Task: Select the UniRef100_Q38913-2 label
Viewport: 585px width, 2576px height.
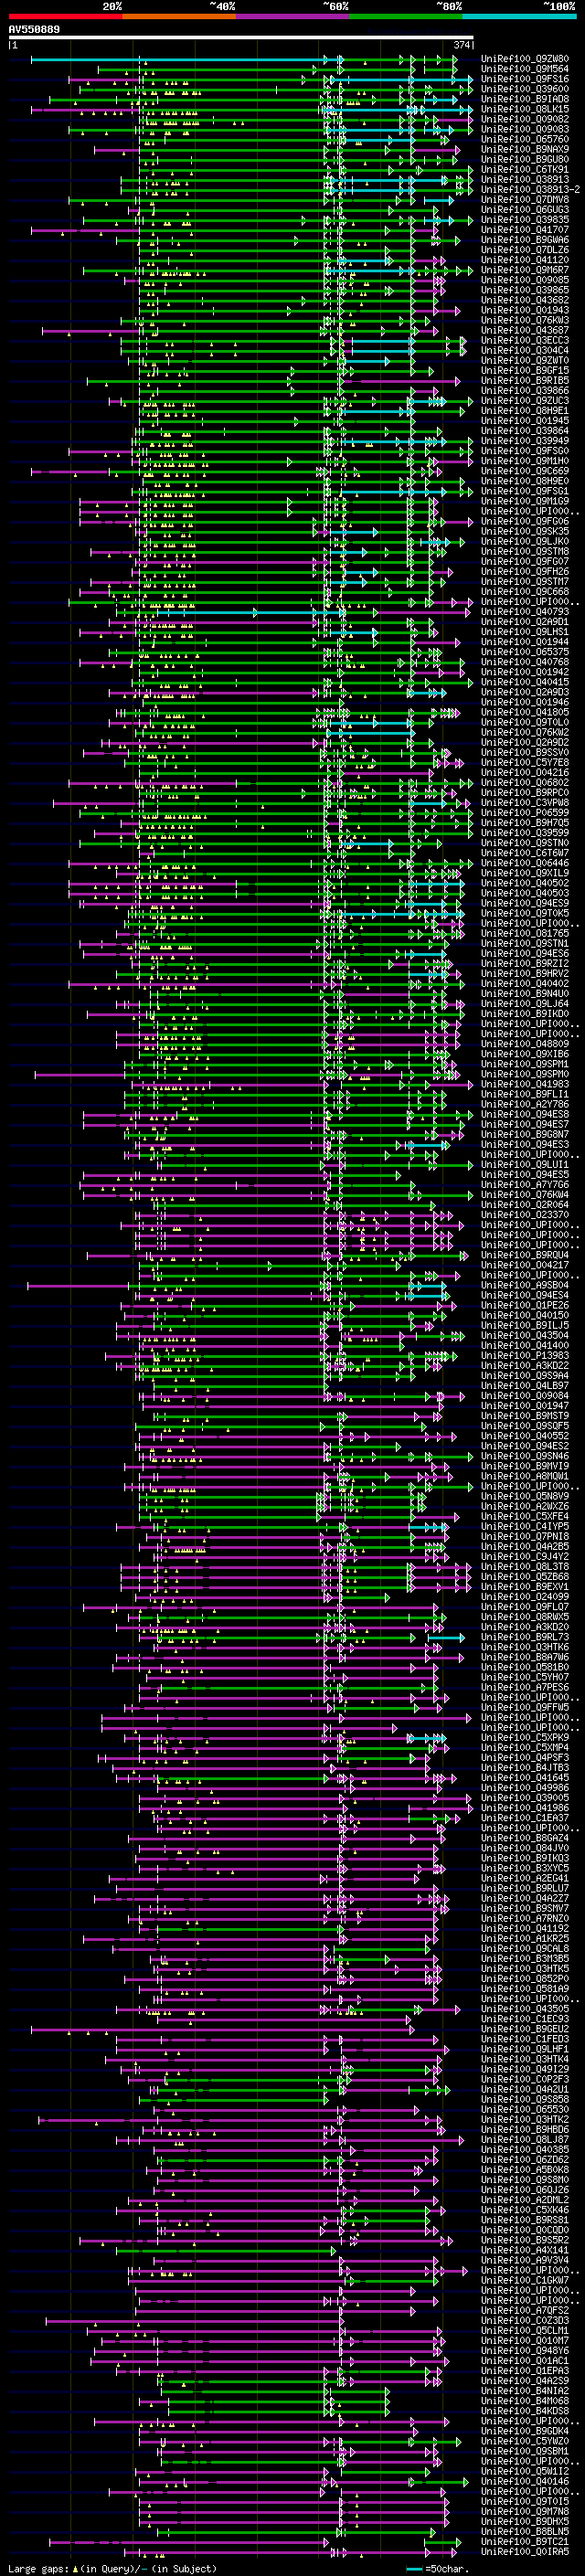Action: [530, 190]
